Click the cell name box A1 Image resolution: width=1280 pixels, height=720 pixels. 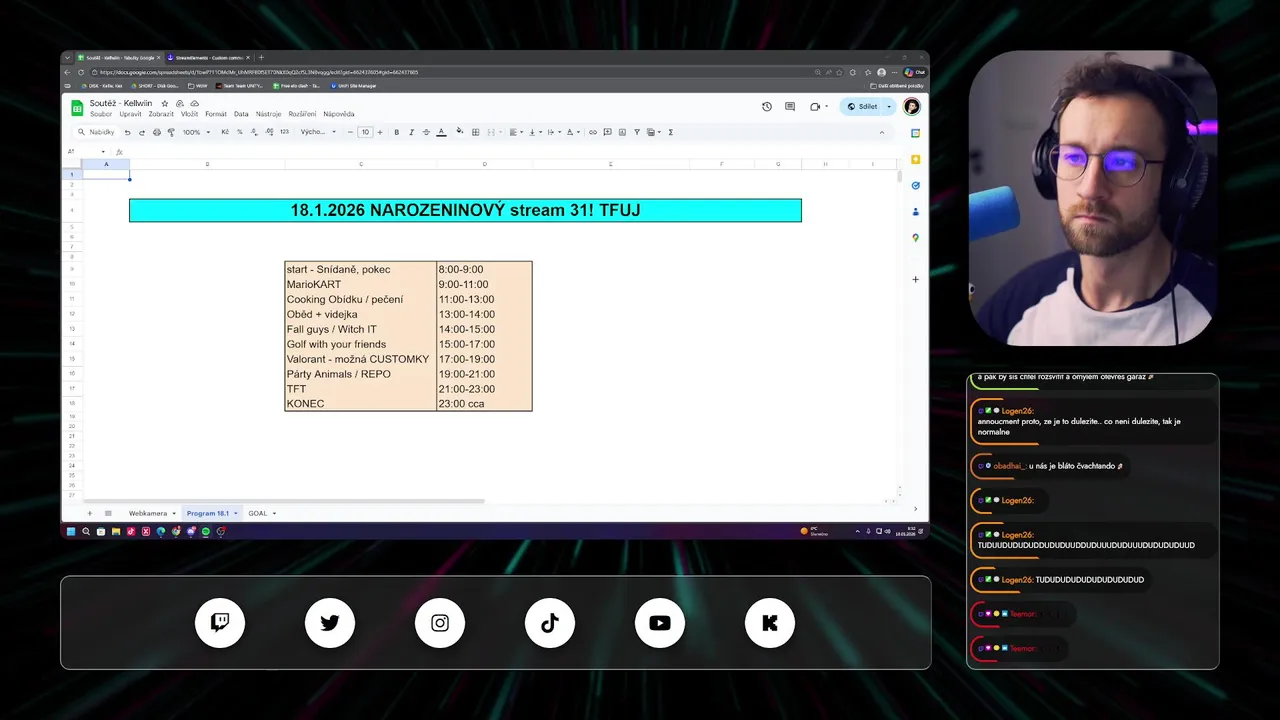[86, 151]
